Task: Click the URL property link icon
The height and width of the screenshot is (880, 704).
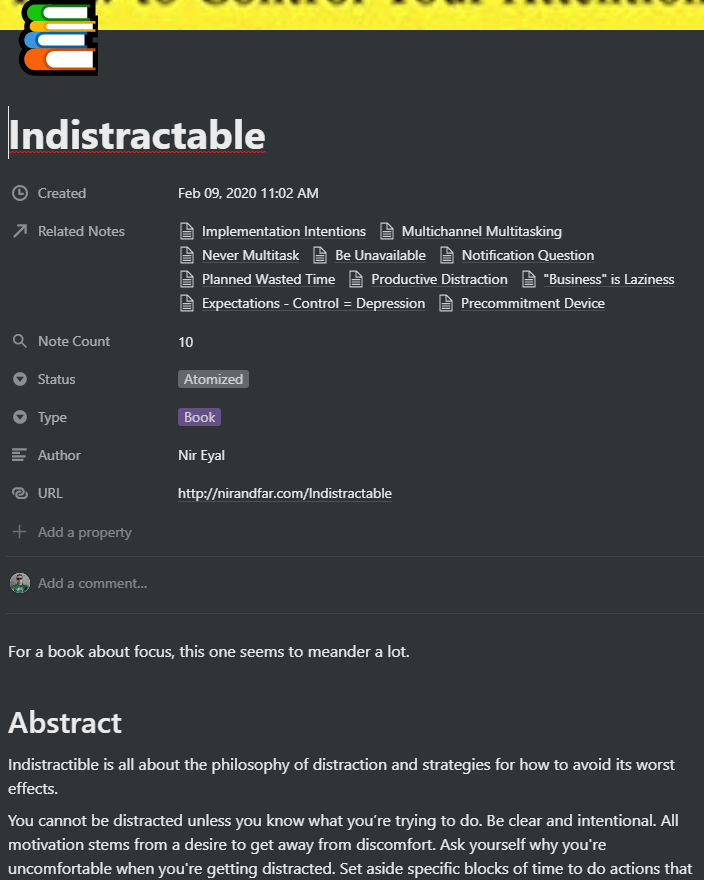Action: pyautogui.click(x=20, y=493)
